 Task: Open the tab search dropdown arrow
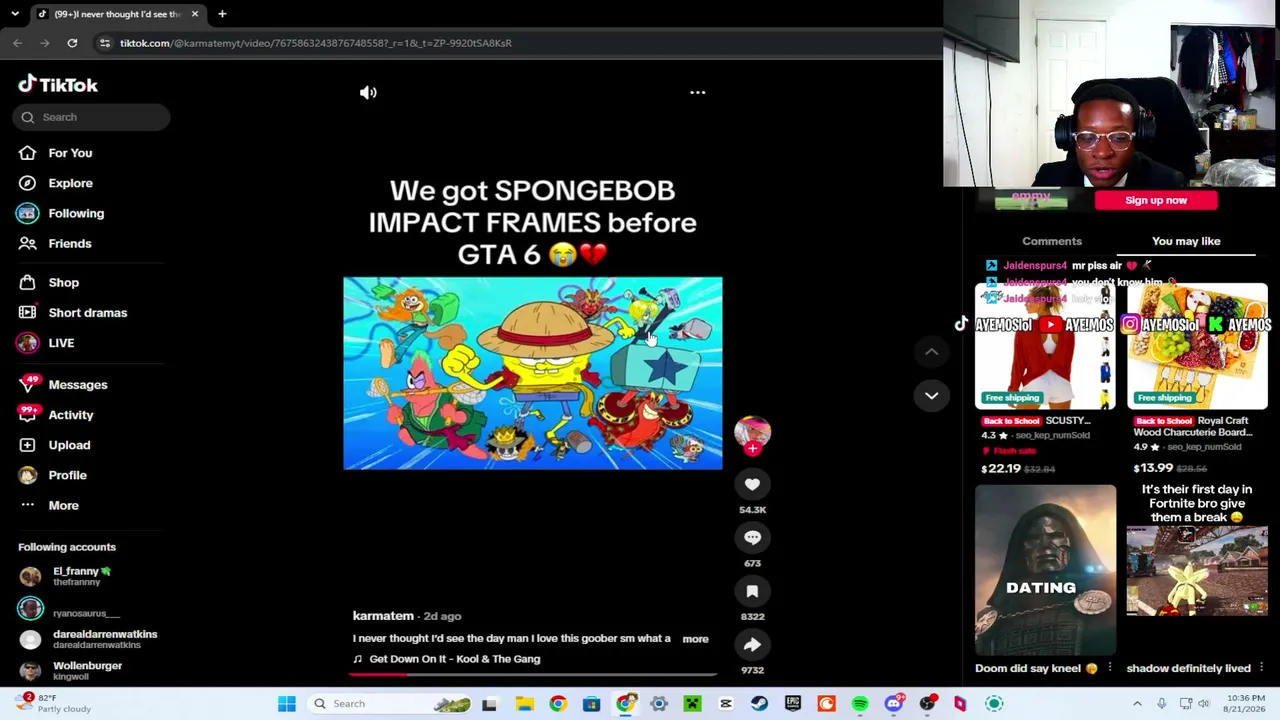coord(15,14)
